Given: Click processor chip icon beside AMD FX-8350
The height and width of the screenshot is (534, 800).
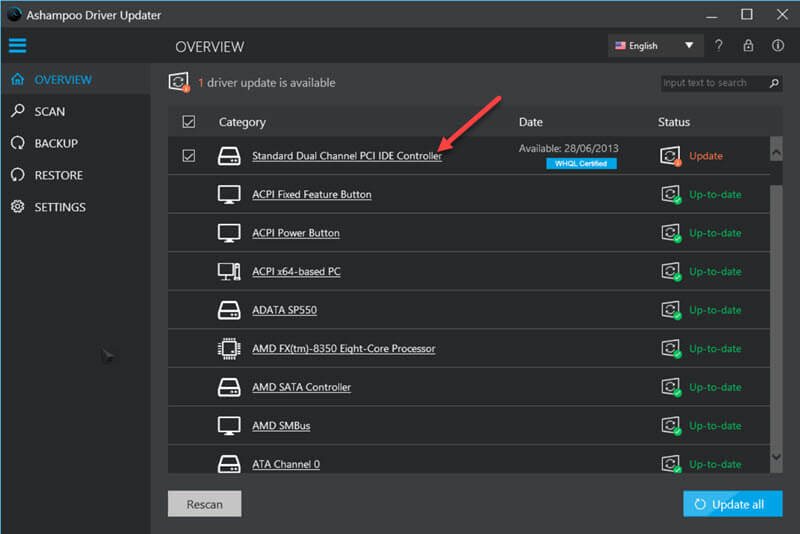Looking at the screenshot, I should pos(229,348).
